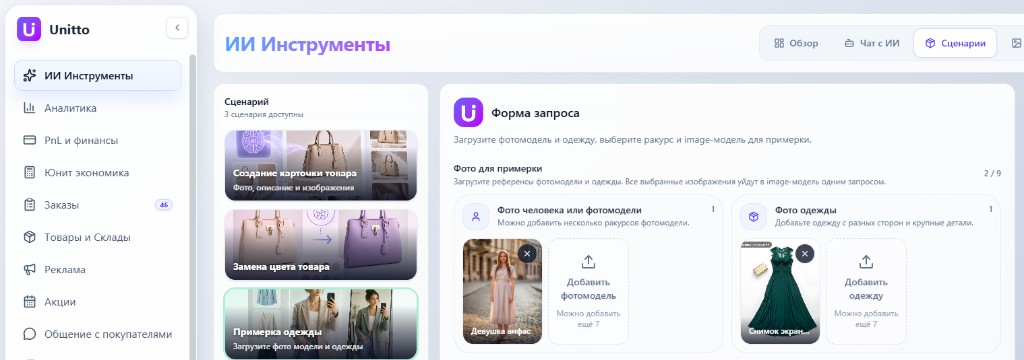This screenshot has height=360, width=1024.
Task: Click the Сценарии cube icon
Action: pos(930,43)
